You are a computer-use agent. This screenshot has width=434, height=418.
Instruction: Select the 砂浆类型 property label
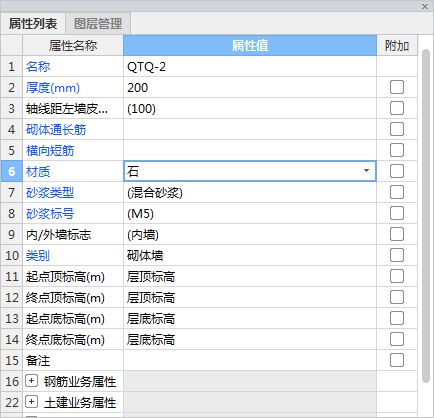click(x=50, y=193)
